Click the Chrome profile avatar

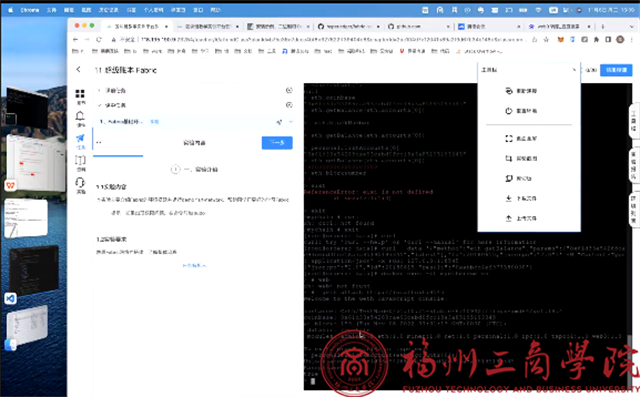(620, 40)
